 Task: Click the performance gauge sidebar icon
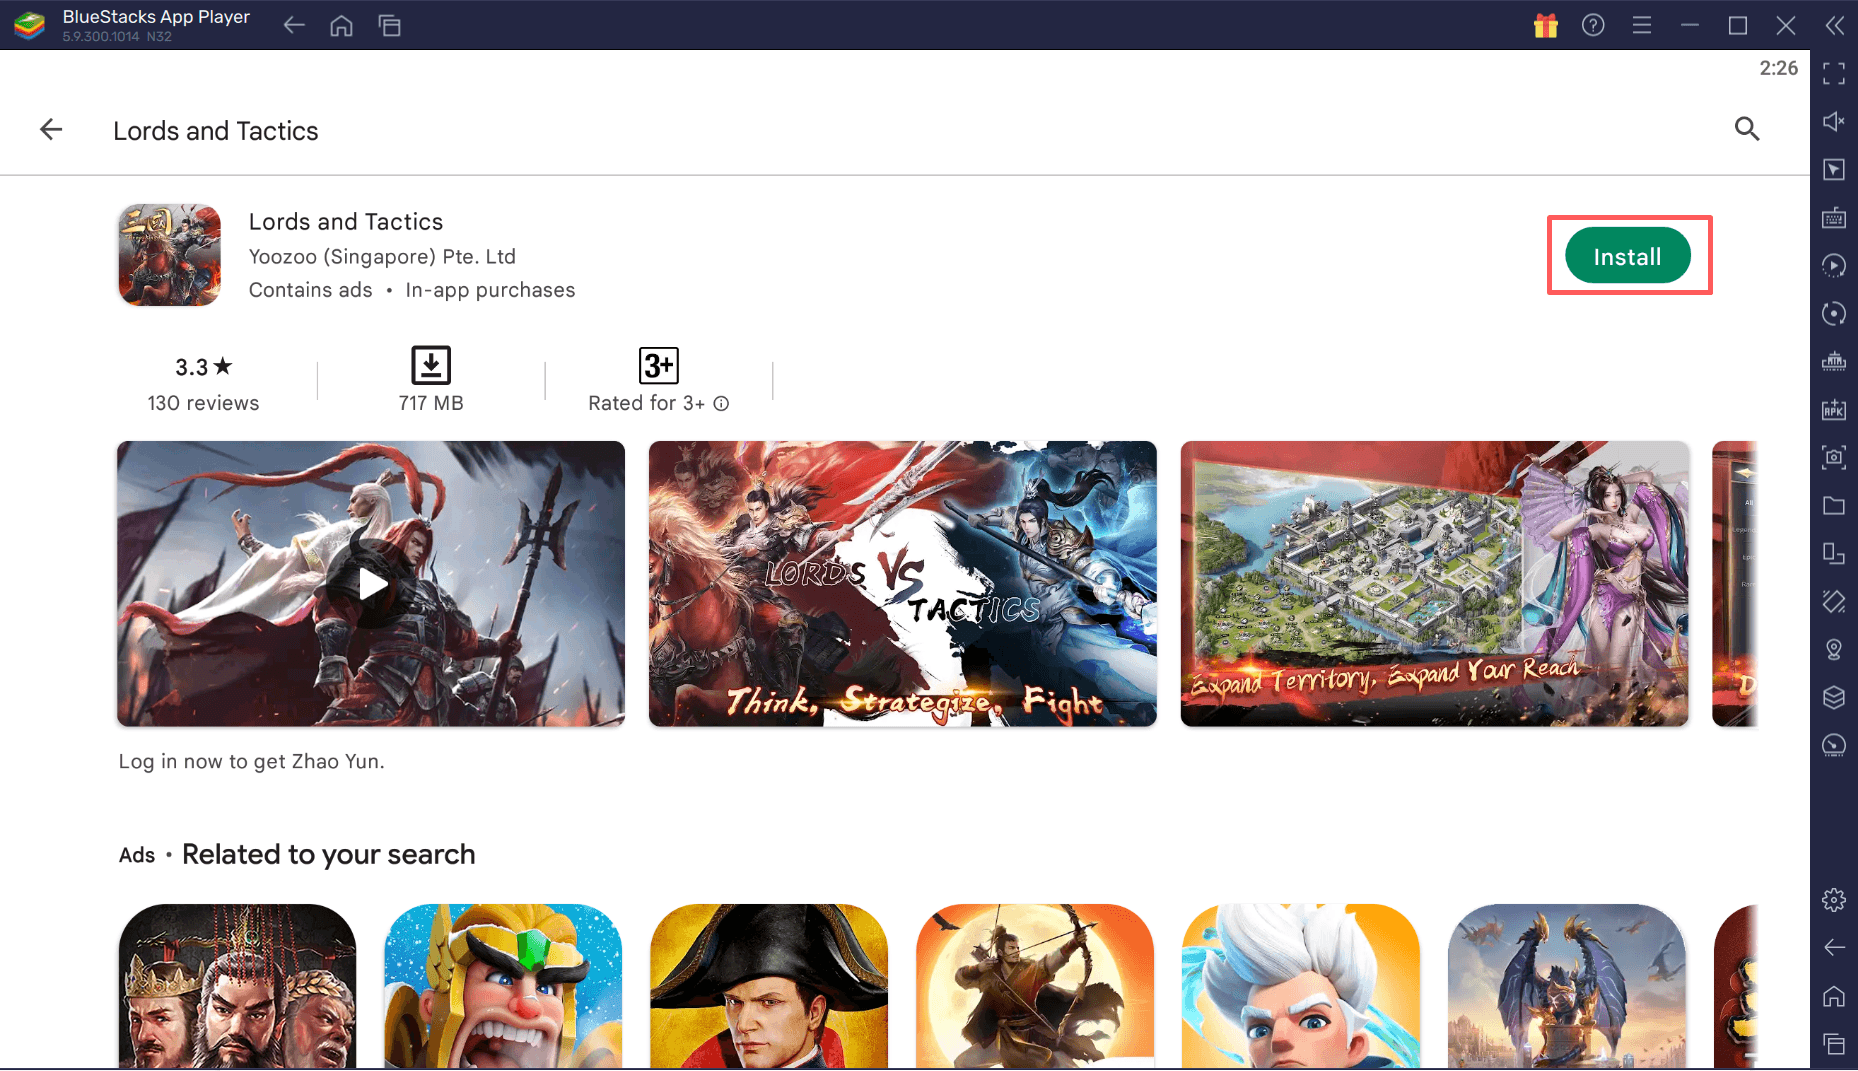coord(1834,745)
